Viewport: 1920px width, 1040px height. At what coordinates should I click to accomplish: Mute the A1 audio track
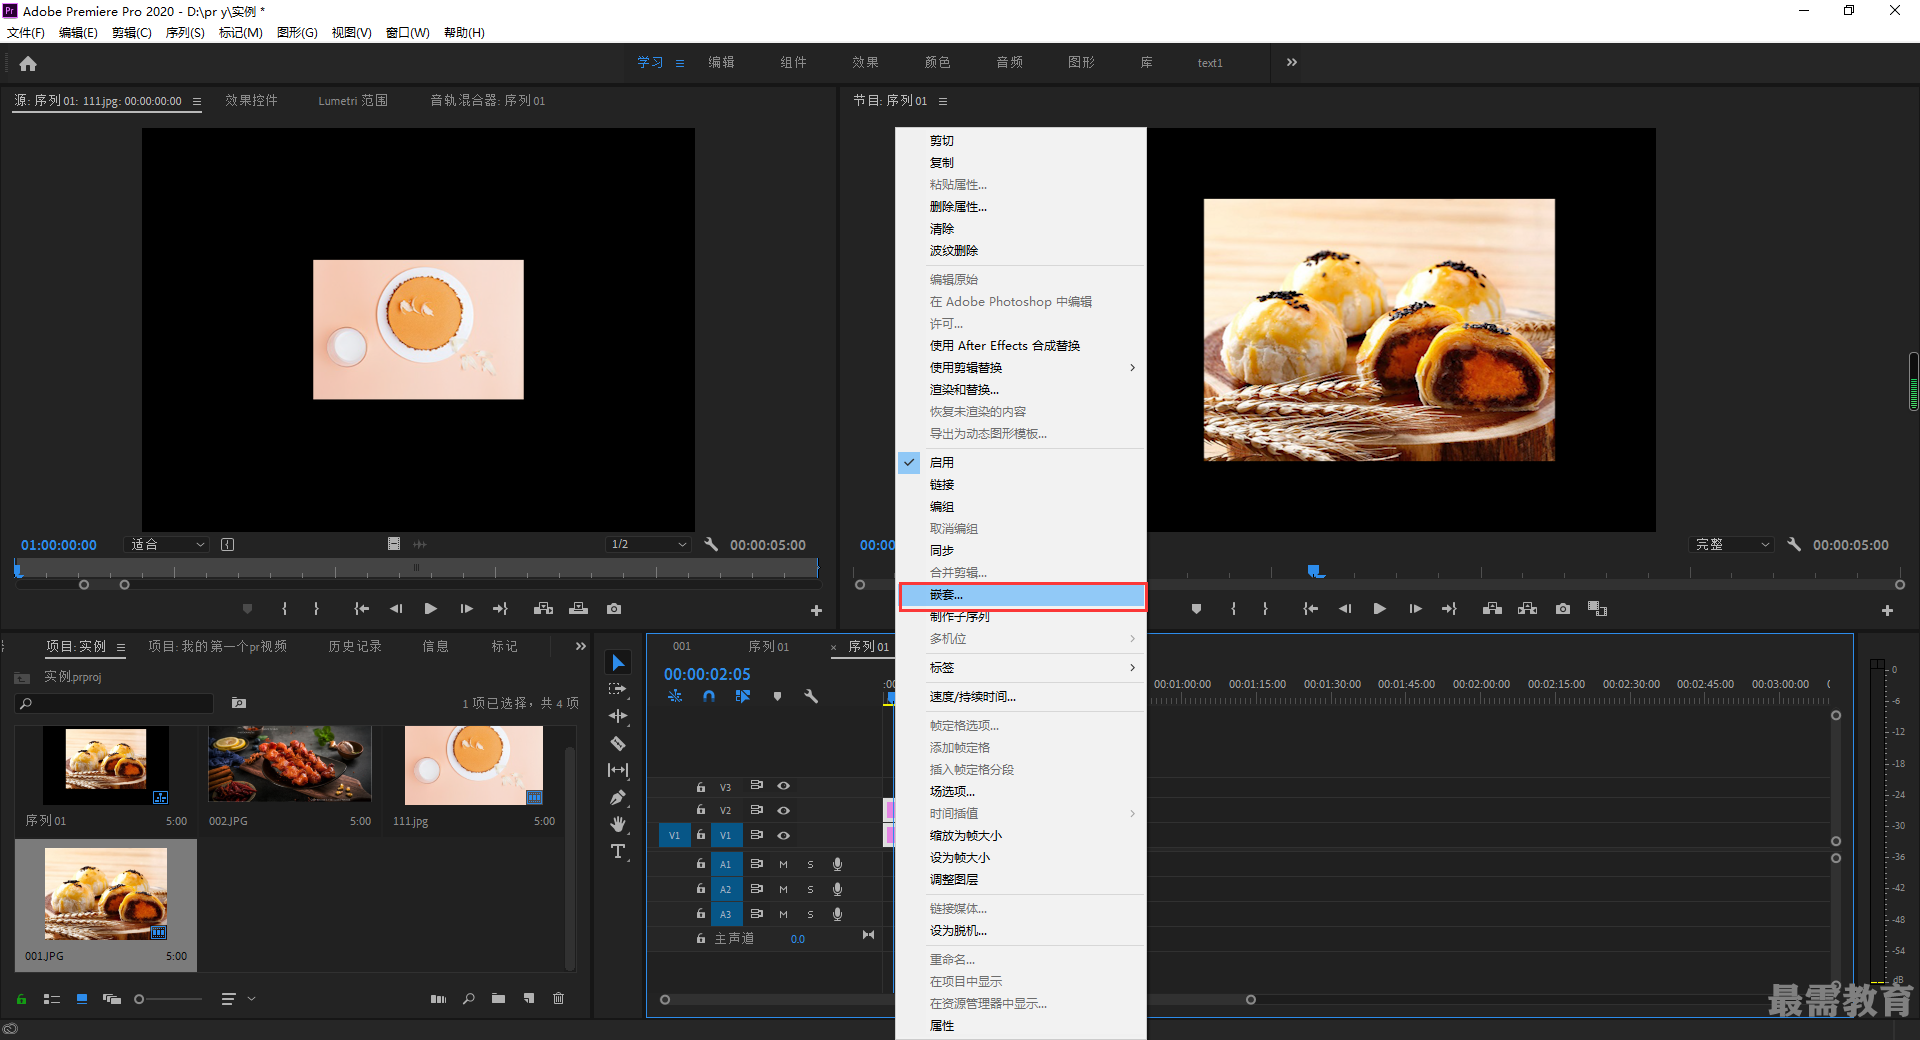pos(783,864)
